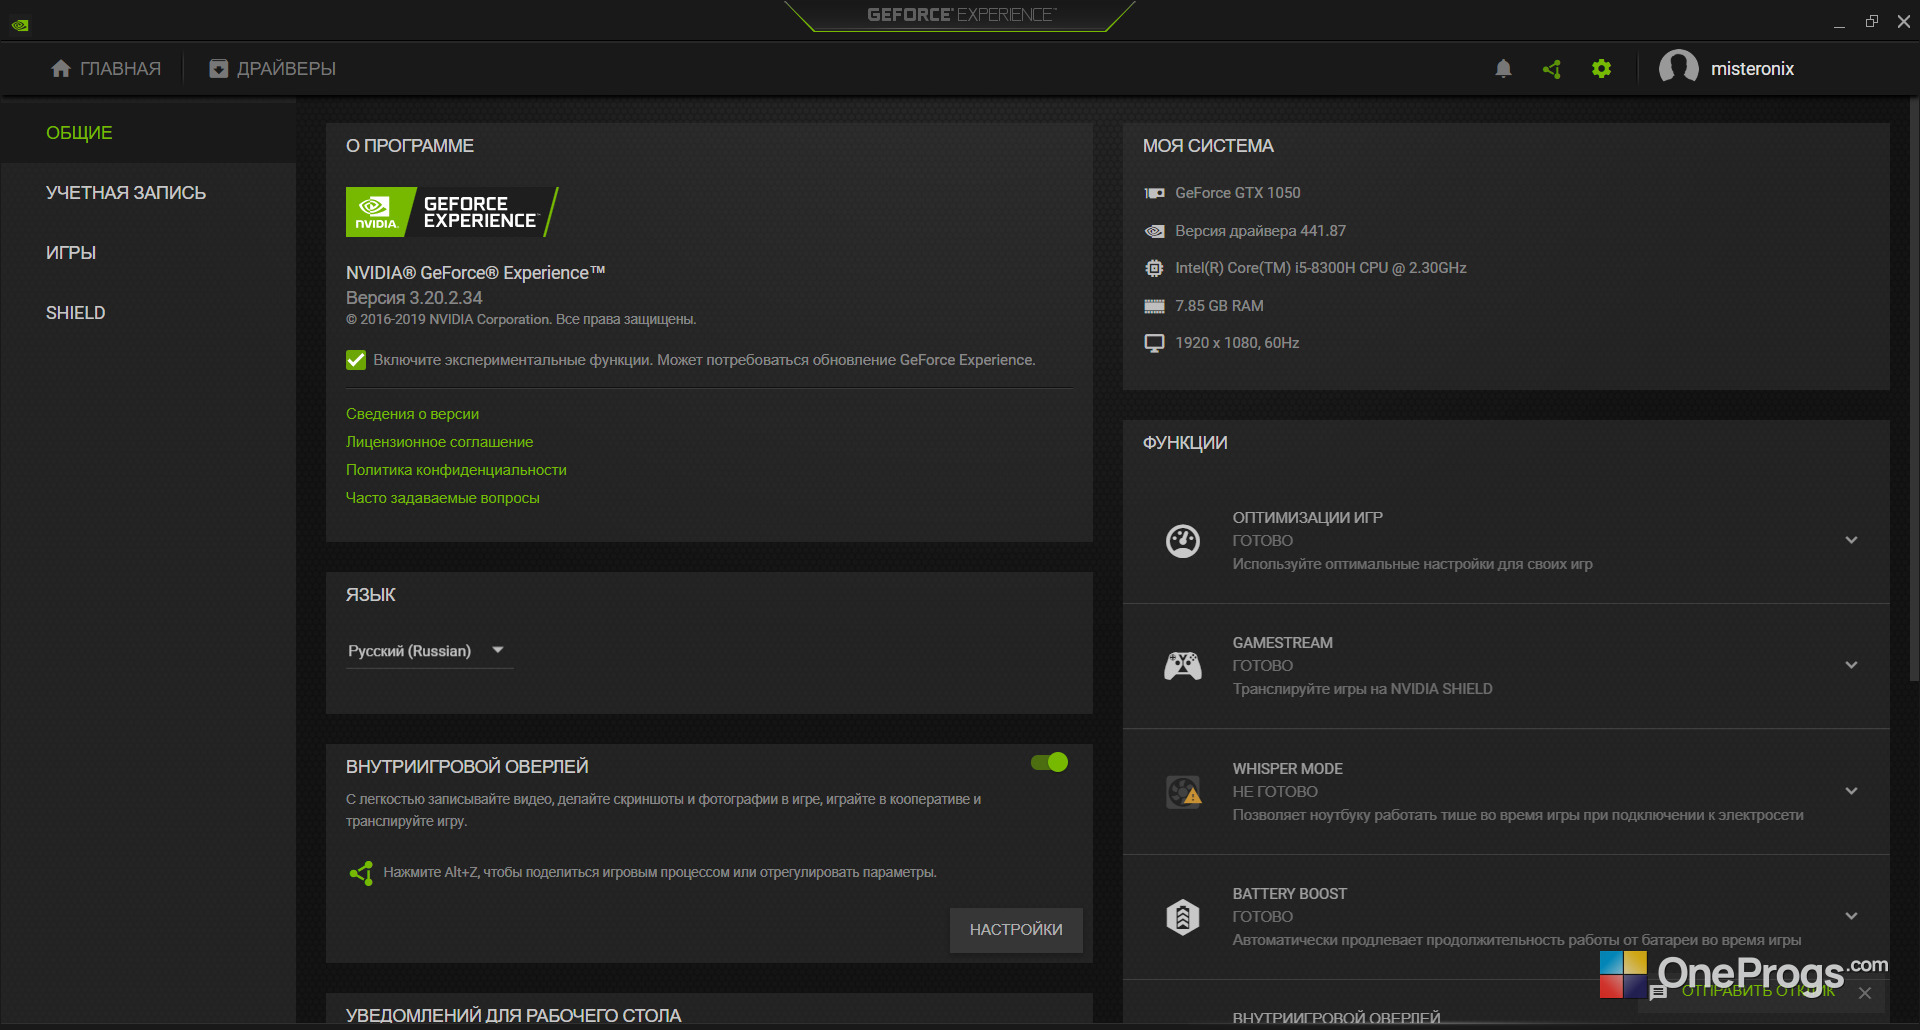
Task: Select ОБЩИЕ in the settings sidebar
Action: coord(148,133)
